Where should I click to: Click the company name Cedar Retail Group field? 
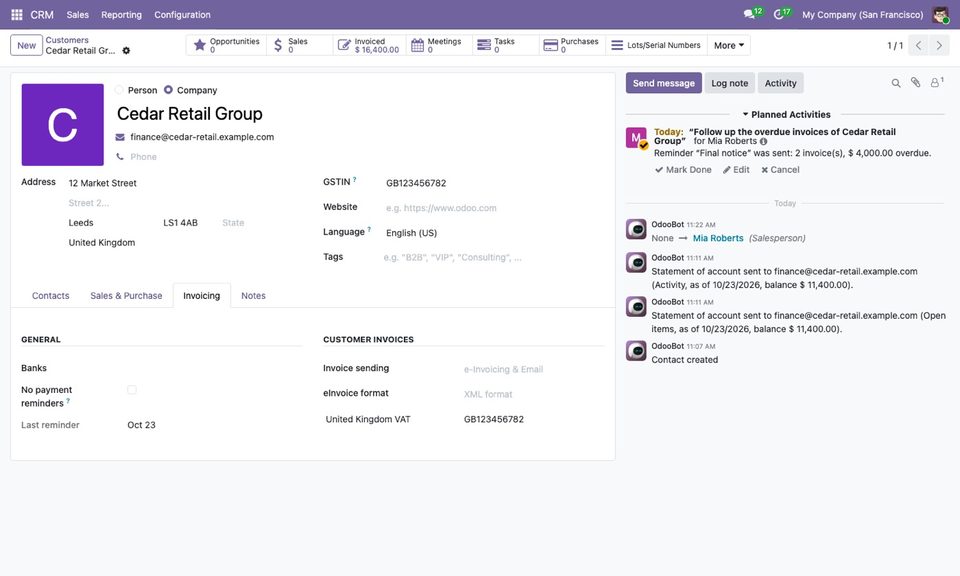pyautogui.click(x=359, y=114)
